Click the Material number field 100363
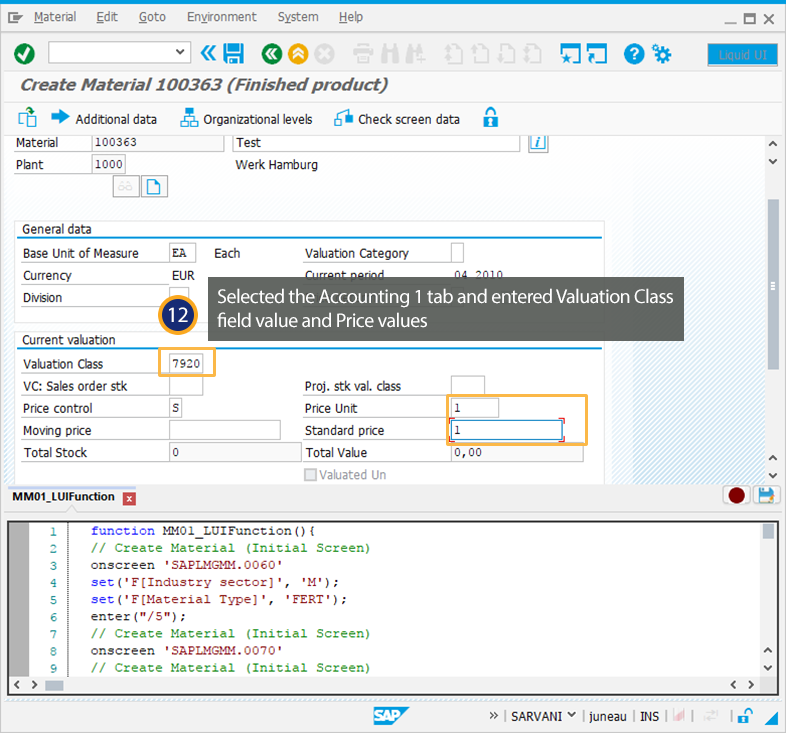 pos(158,143)
